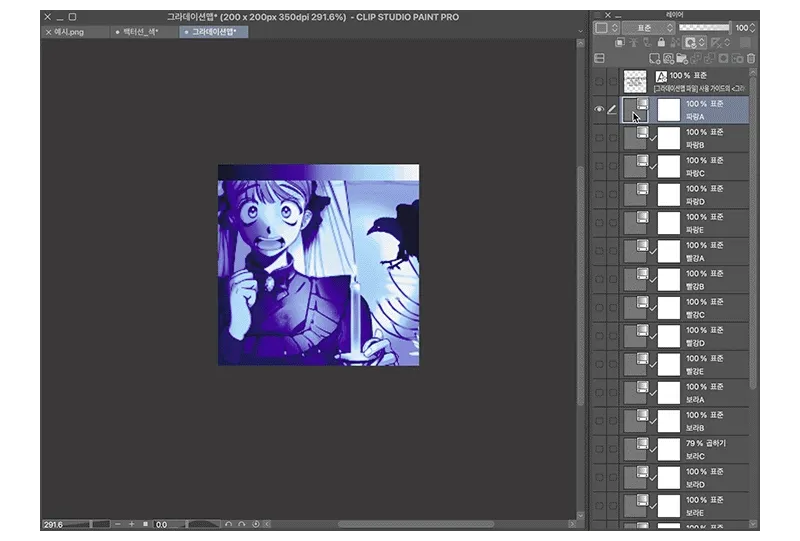This screenshot has height=541, width=800.
Task: Show the 파랑E layer
Action: pyautogui.click(x=599, y=223)
